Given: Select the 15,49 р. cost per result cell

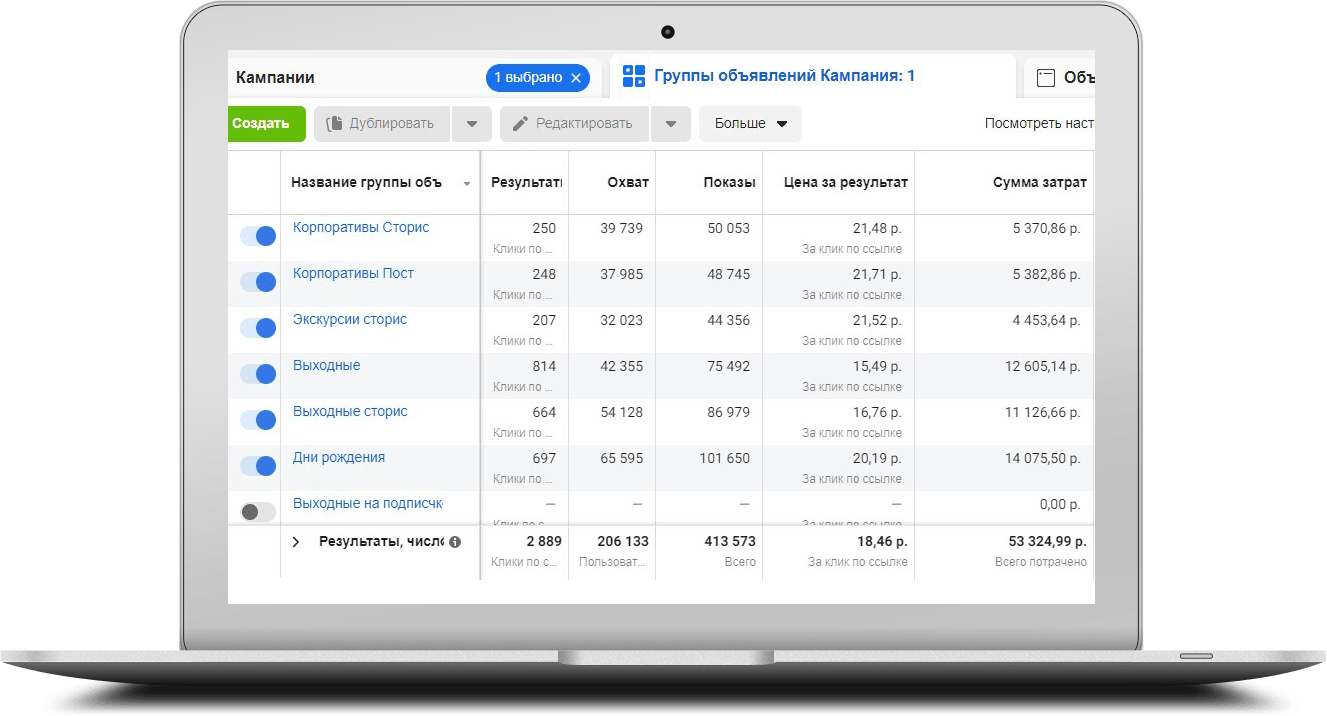Looking at the screenshot, I should pos(876,366).
